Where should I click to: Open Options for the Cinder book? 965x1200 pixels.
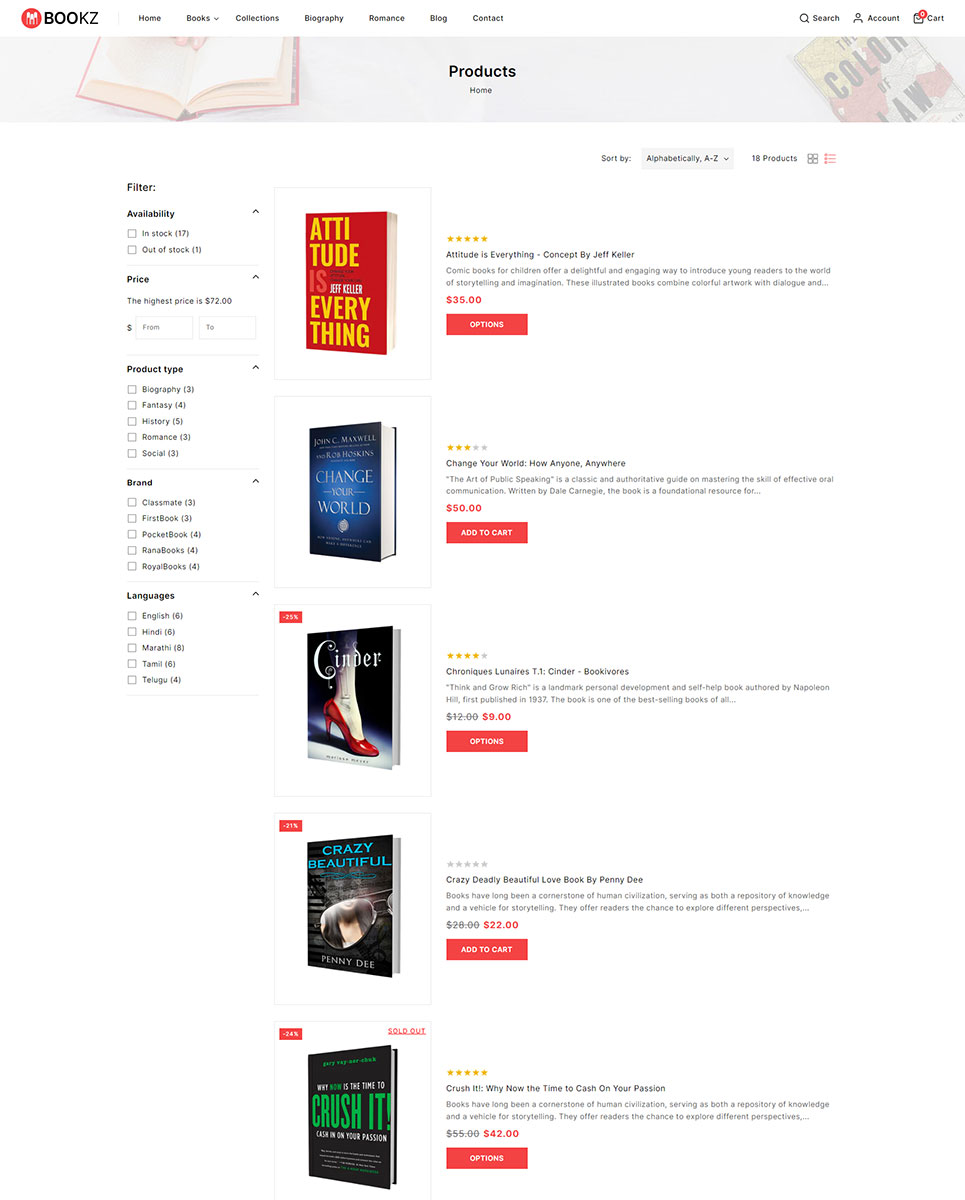click(x=487, y=741)
